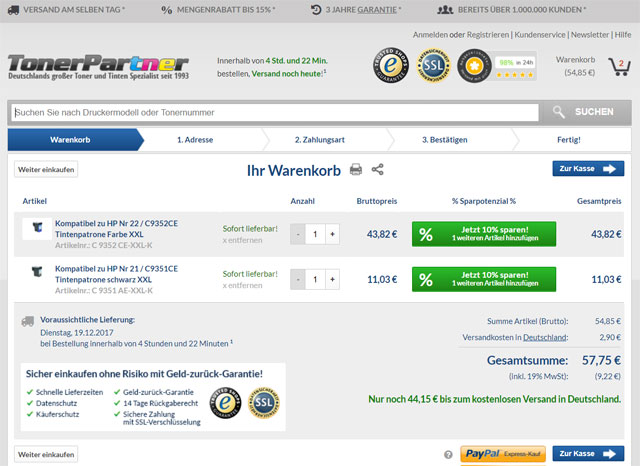Screen dimensions: 640x466
Task: Click the people icon beside 1.000.000 Kunden
Action: point(445,10)
